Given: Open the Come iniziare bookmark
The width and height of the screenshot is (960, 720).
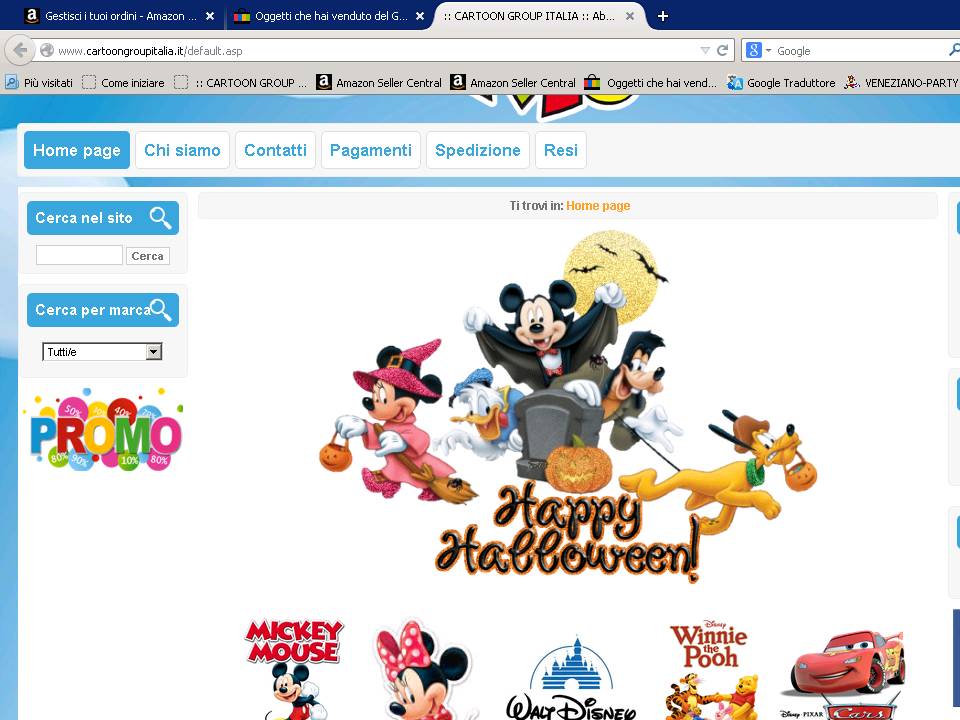Looking at the screenshot, I should (123, 83).
